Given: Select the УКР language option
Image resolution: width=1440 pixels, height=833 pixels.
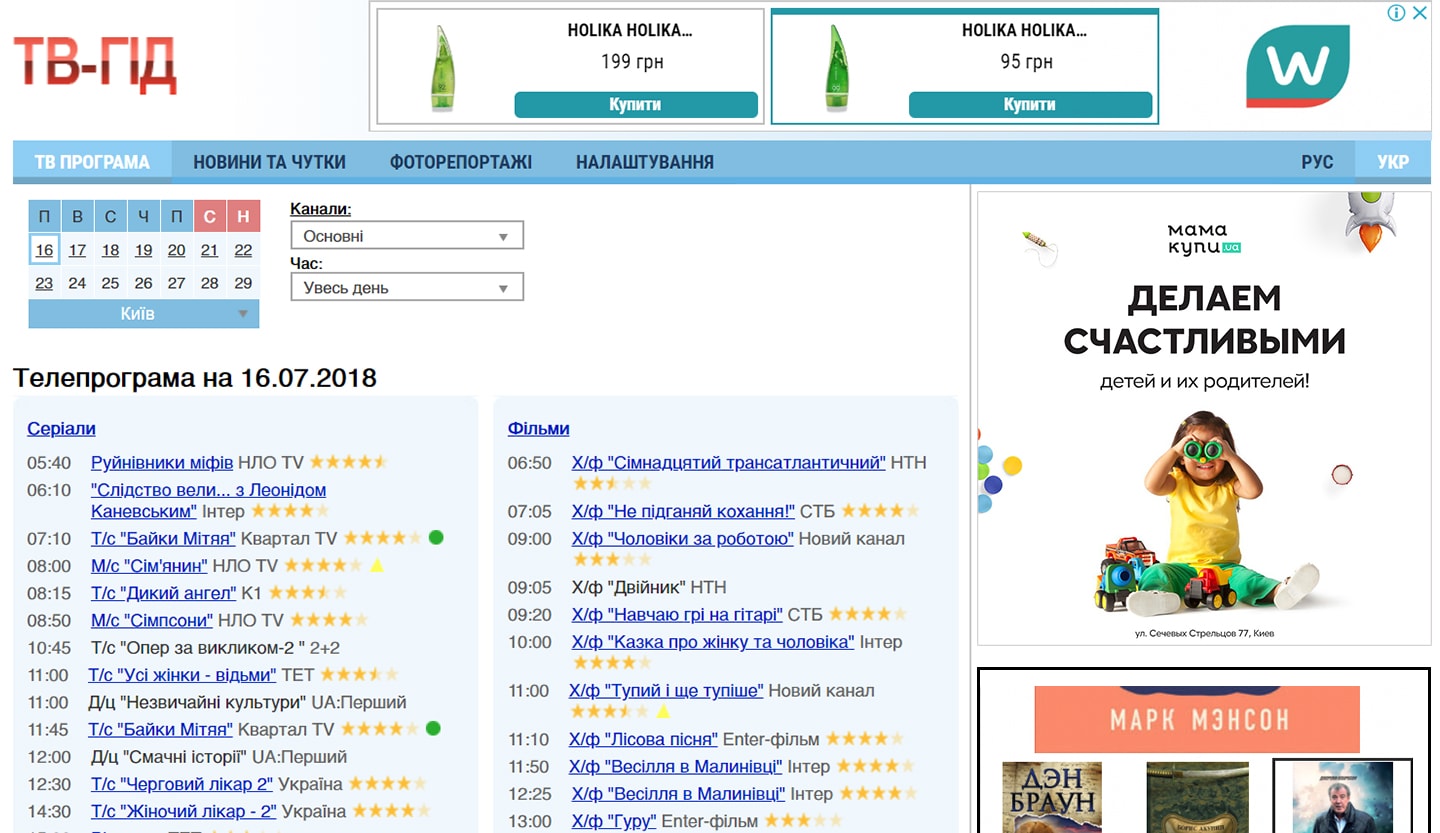Looking at the screenshot, I should tap(1393, 162).
